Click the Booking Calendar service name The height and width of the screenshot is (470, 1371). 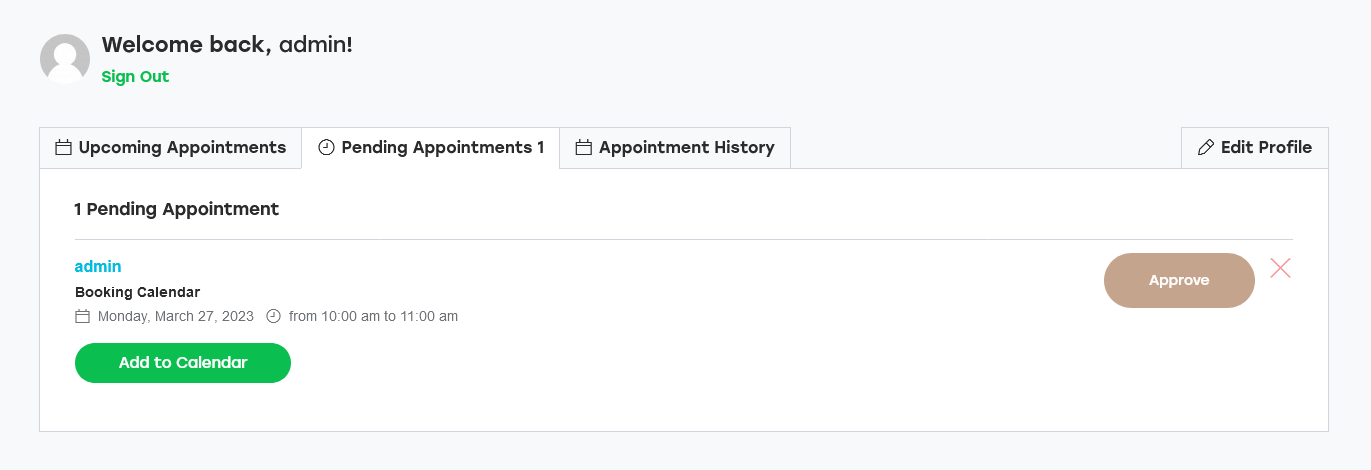coord(138,293)
